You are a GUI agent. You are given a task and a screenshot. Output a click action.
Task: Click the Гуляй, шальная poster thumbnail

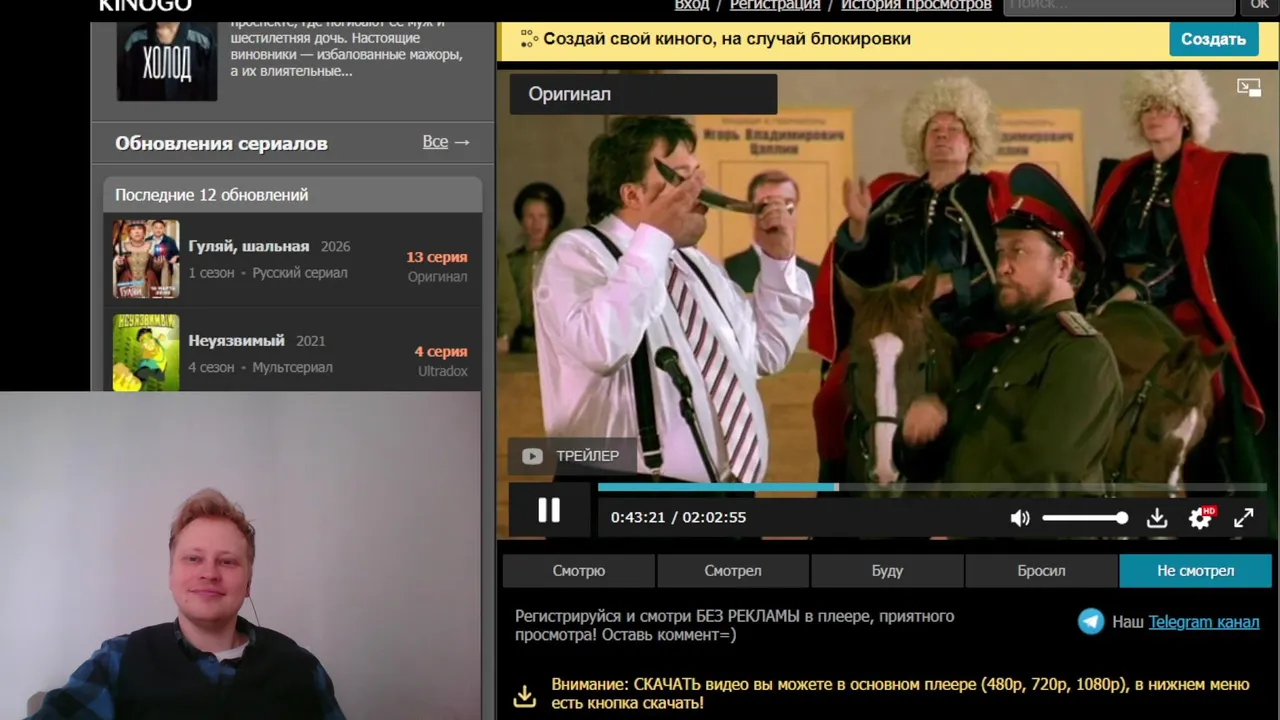tap(146, 259)
